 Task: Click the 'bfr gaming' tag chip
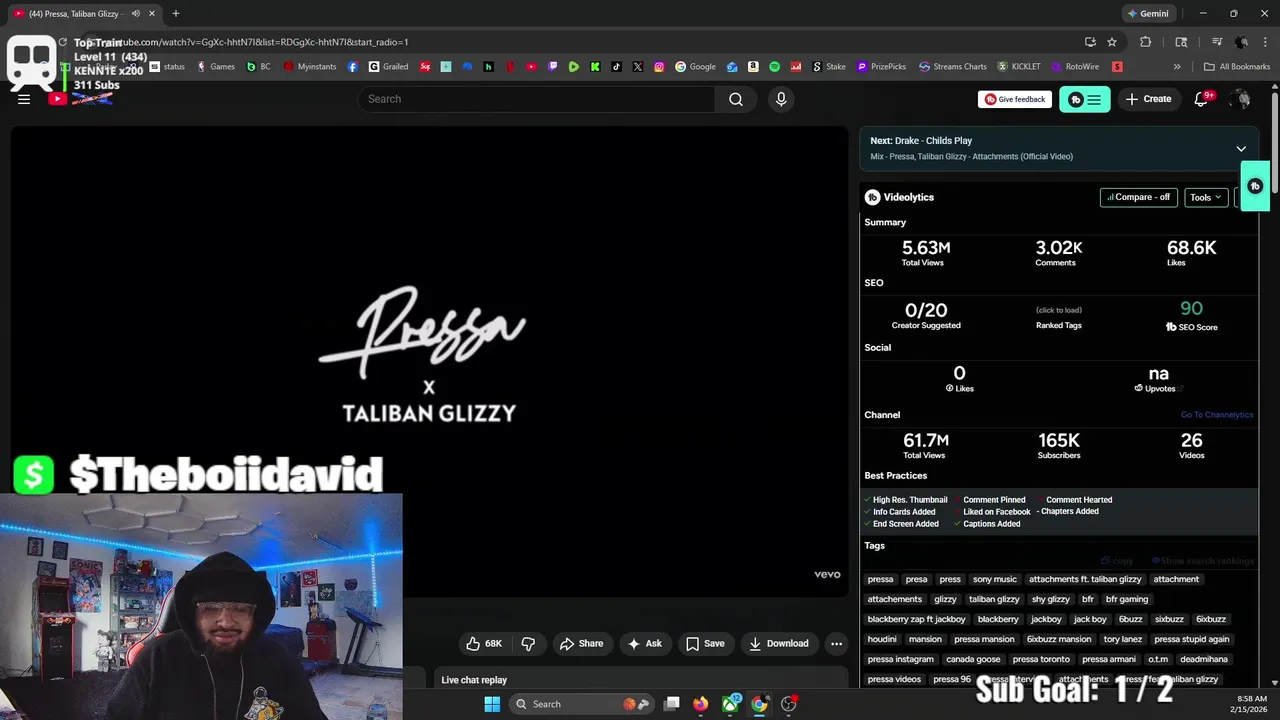[x=1127, y=599]
